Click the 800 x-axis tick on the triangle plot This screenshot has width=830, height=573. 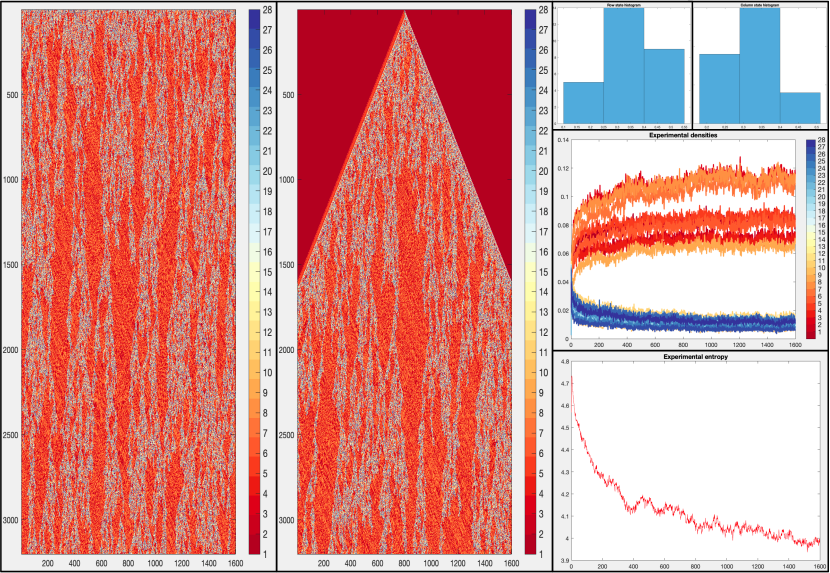click(405, 564)
